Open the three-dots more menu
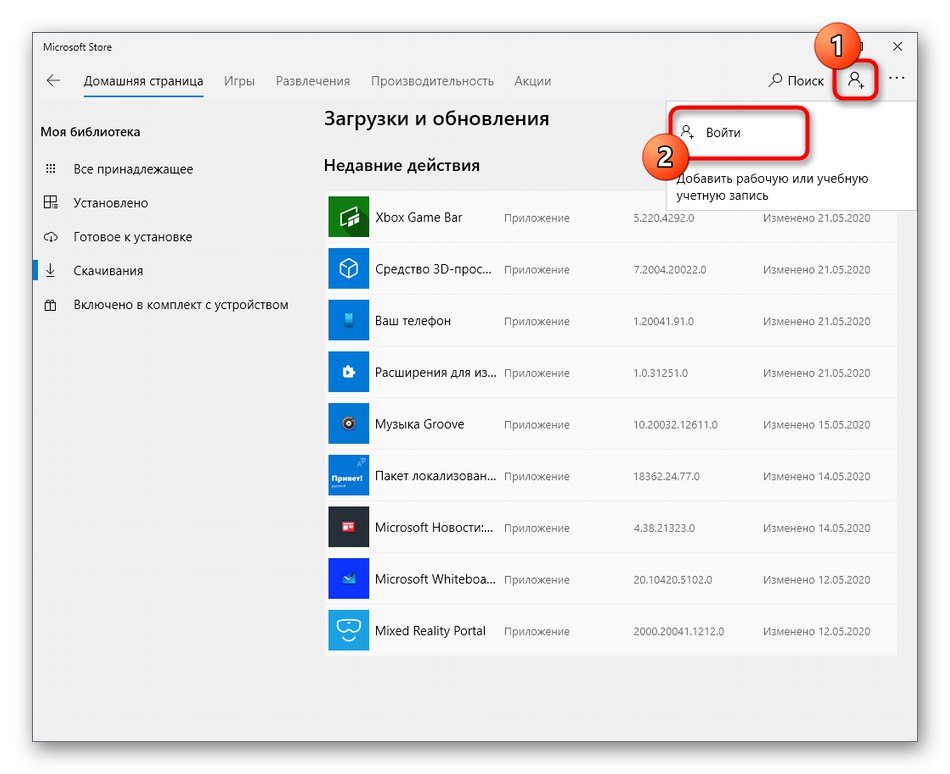 (x=896, y=80)
